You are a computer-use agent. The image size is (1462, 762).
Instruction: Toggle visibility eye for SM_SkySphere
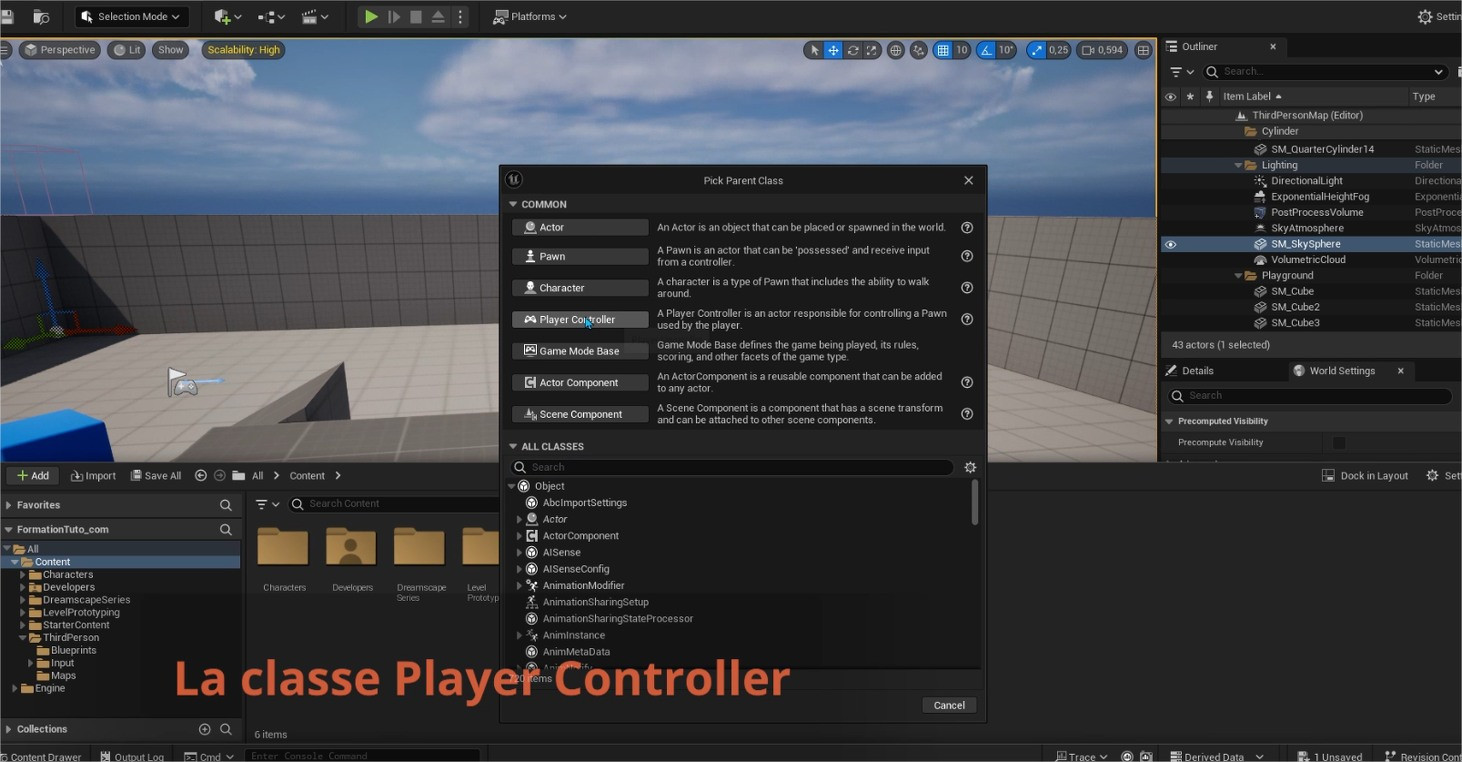pyautogui.click(x=1170, y=244)
